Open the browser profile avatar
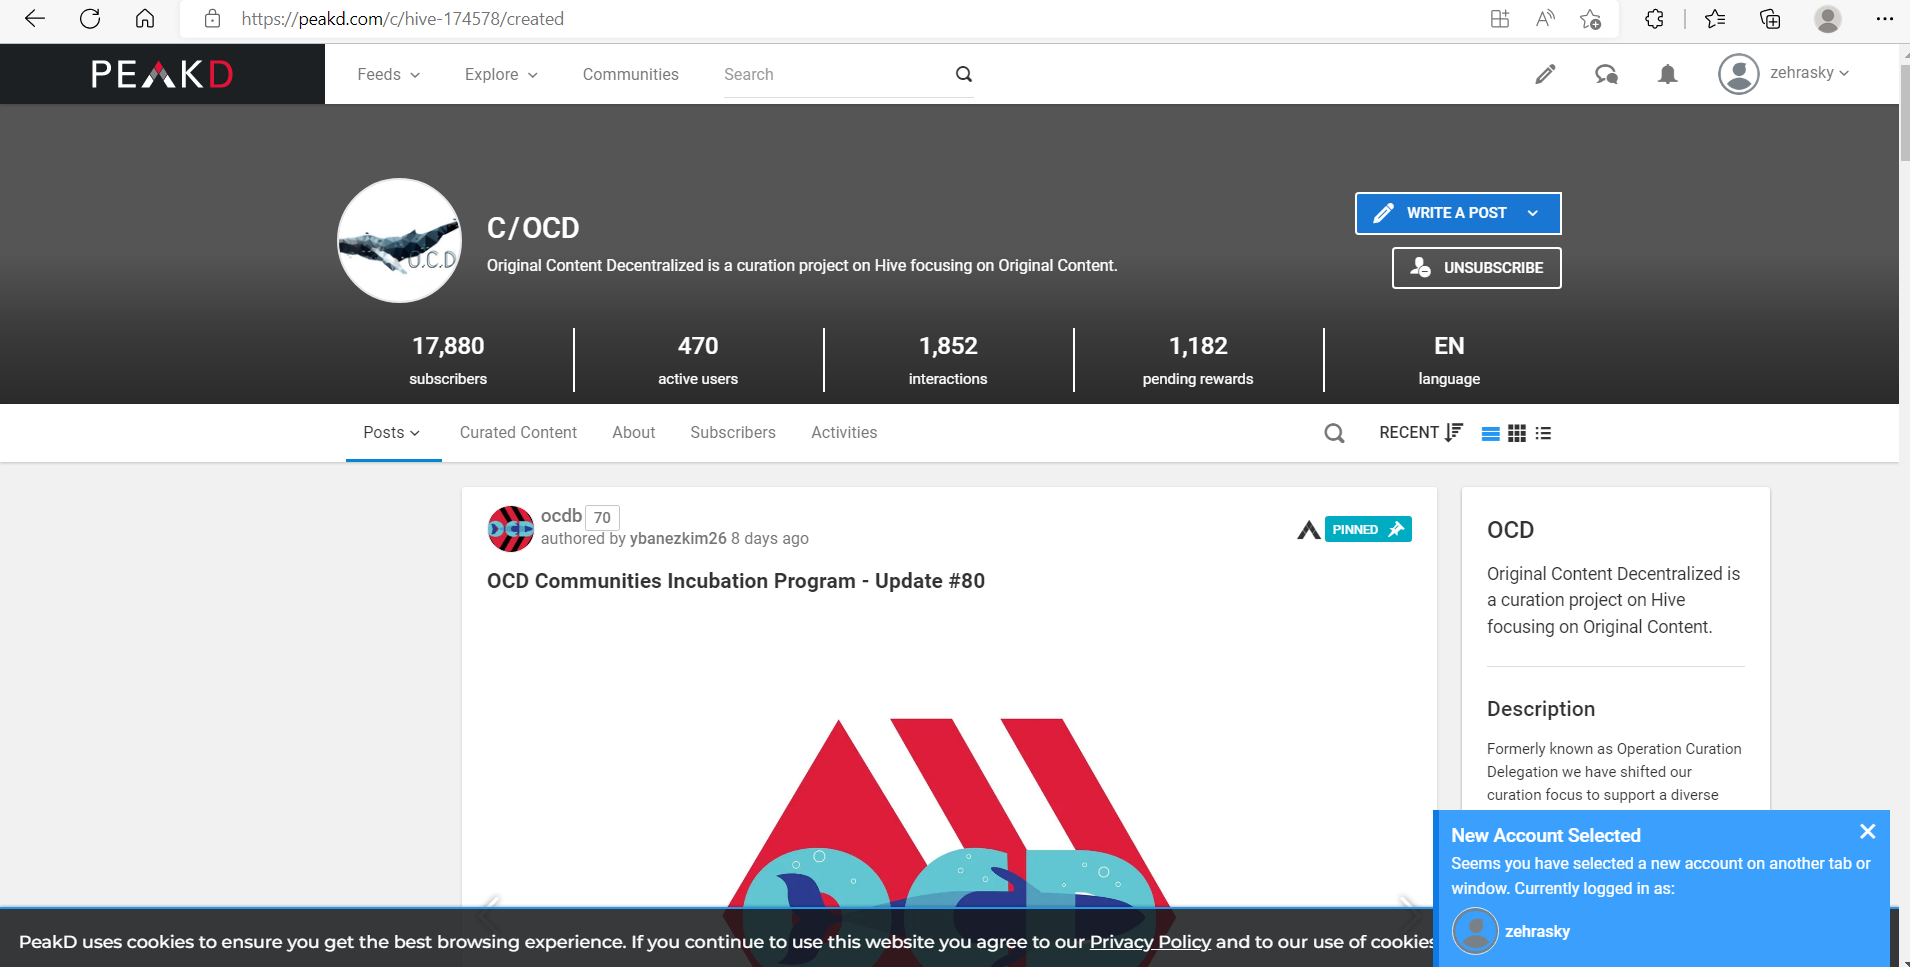 coord(1828,19)
